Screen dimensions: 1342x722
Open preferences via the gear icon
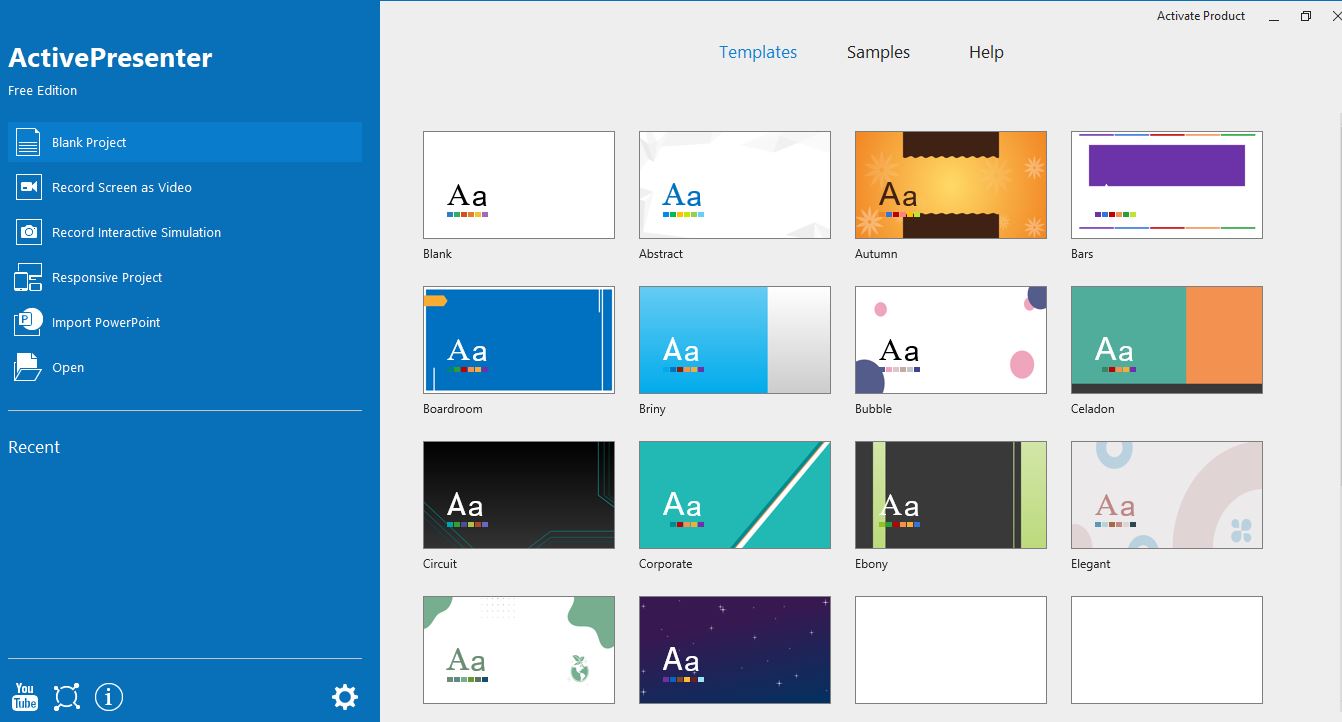coord(345,696)
